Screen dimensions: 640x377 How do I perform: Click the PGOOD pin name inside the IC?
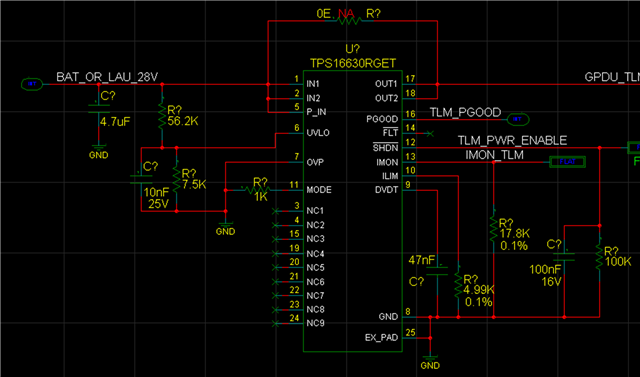coord(382,119)
